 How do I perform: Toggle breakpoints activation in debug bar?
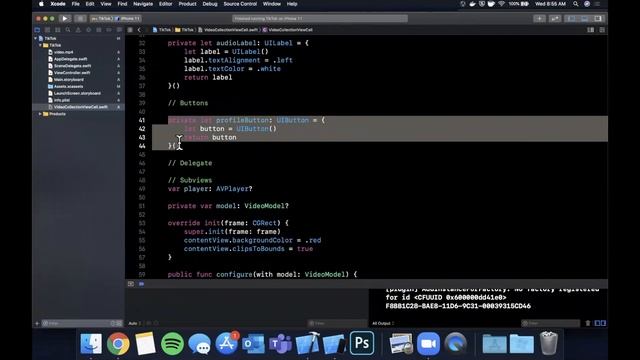click(141, 284)
